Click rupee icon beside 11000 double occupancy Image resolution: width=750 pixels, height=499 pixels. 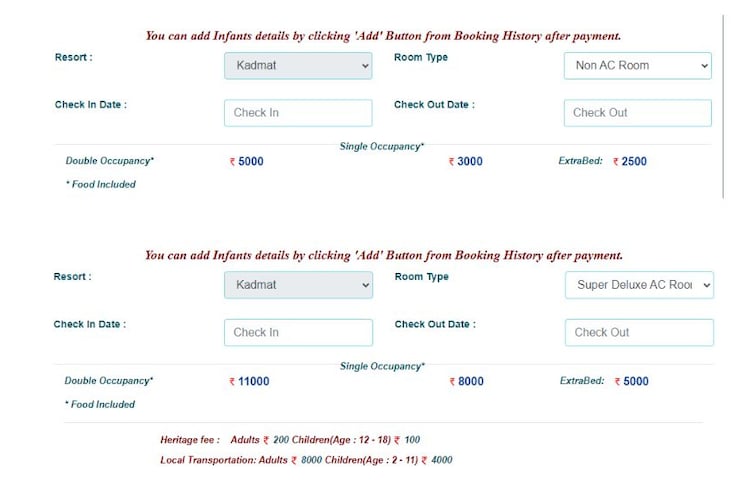pos(232,382)
